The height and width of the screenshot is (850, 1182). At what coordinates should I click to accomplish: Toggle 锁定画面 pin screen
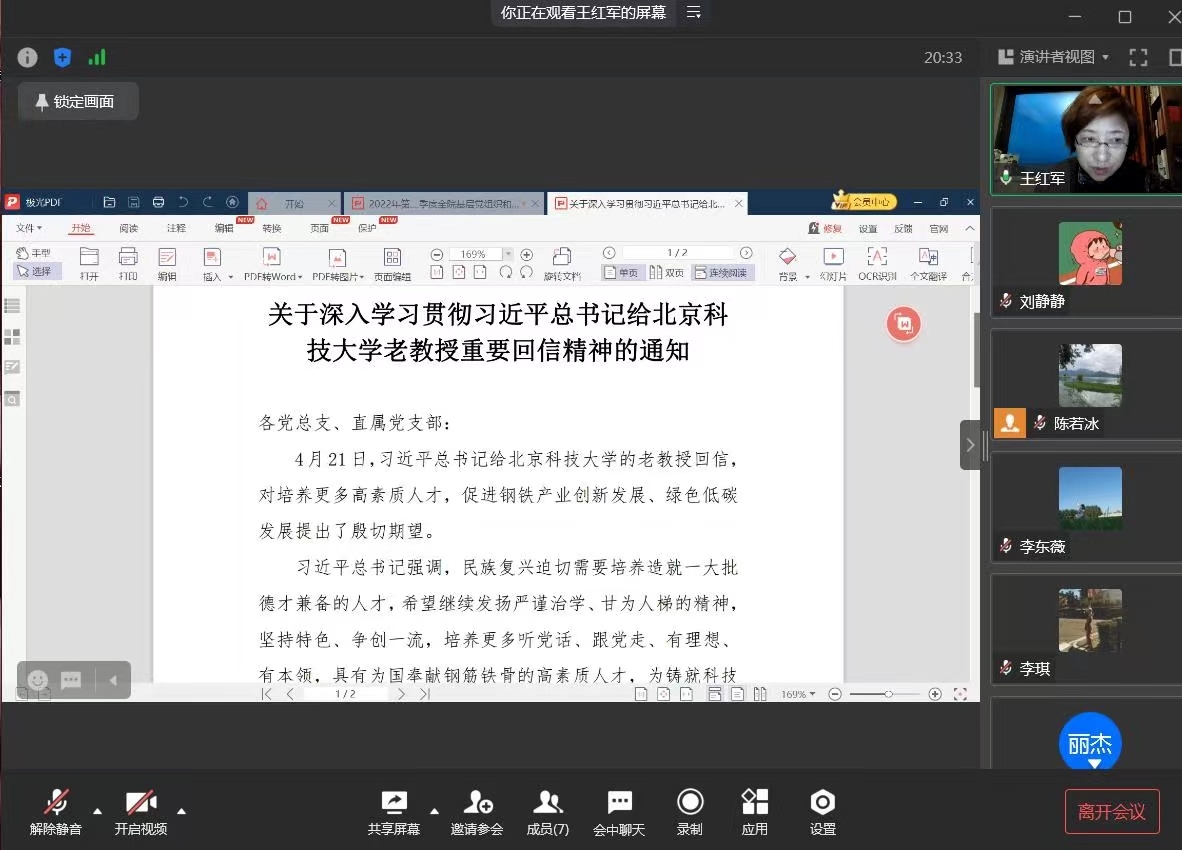[x=78, y=102]
